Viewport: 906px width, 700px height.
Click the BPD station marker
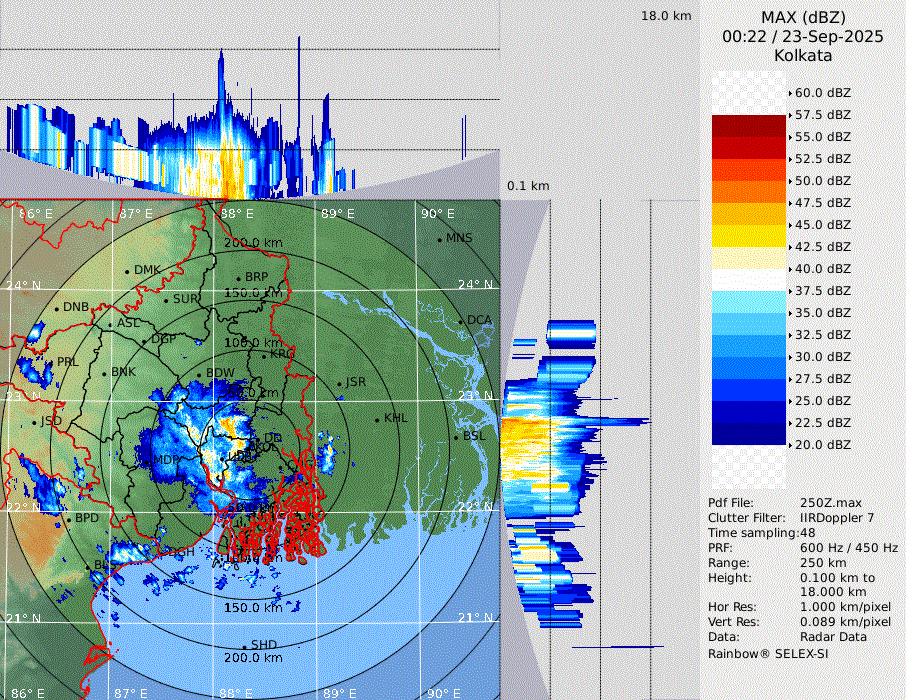pos(68,519)
